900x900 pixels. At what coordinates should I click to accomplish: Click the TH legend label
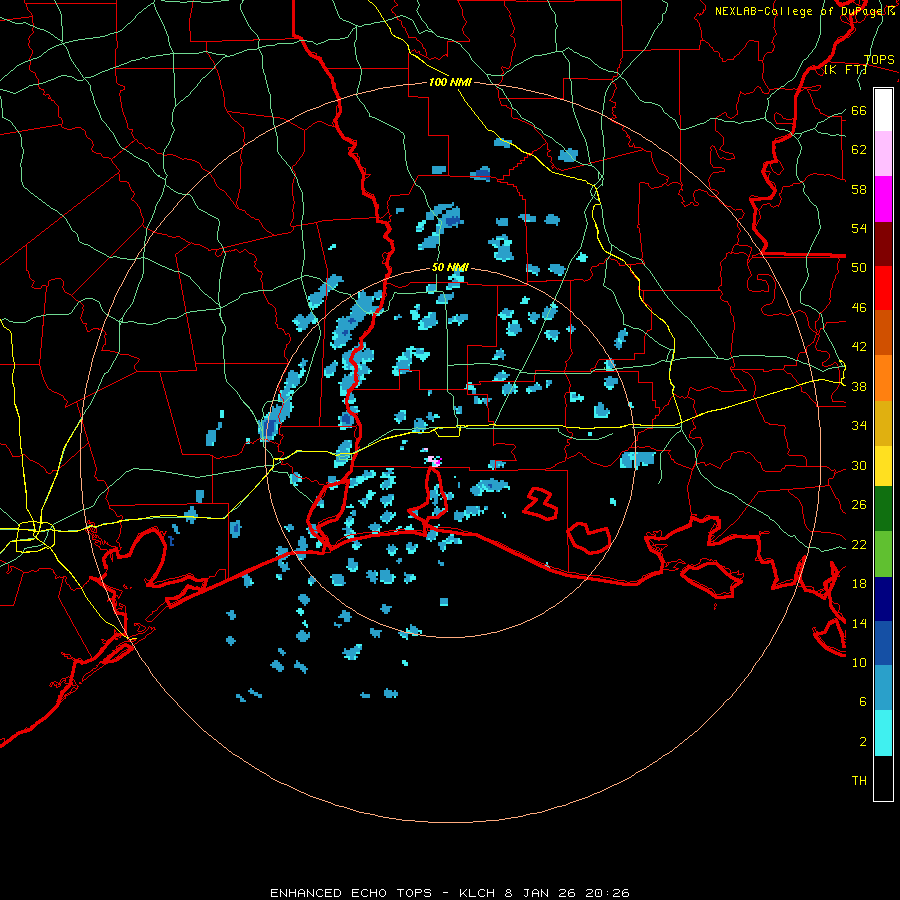pos(859,781)
